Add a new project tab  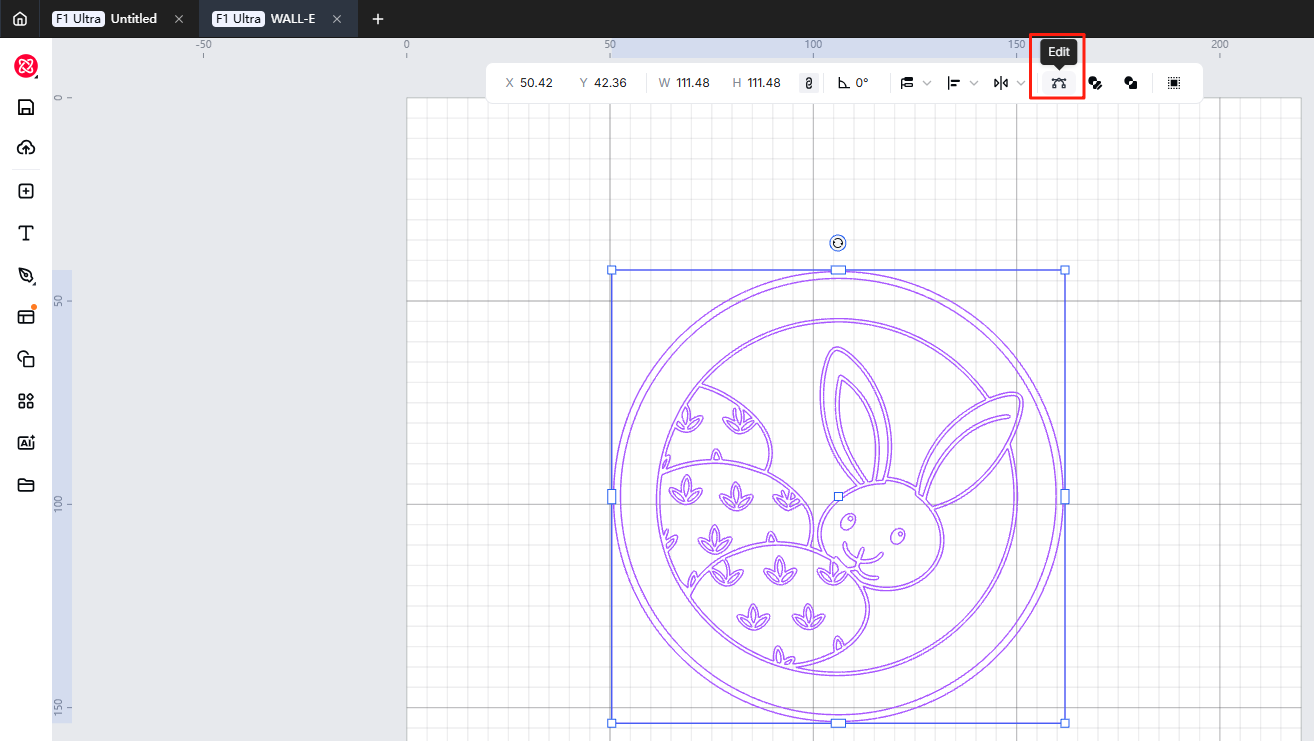tap(378, 19)
